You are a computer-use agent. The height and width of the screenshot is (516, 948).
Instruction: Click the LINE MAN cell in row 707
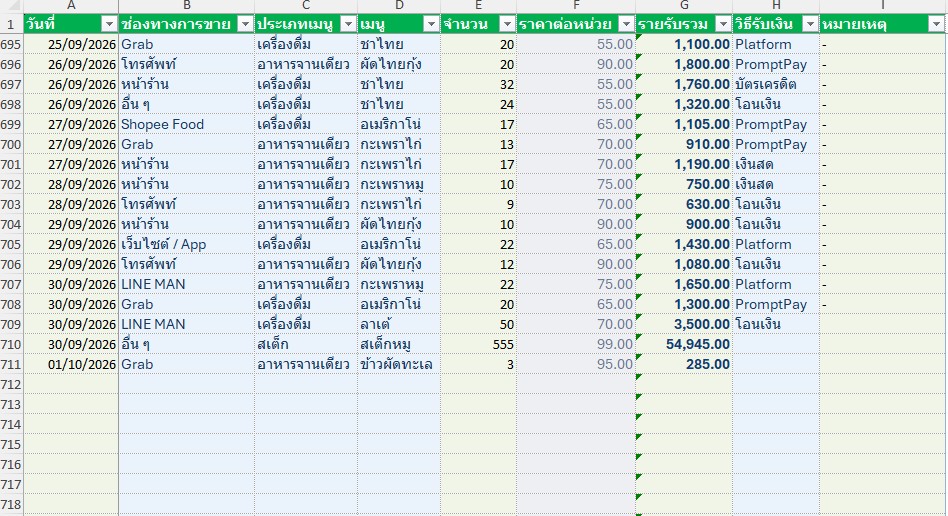coord(186,284)
